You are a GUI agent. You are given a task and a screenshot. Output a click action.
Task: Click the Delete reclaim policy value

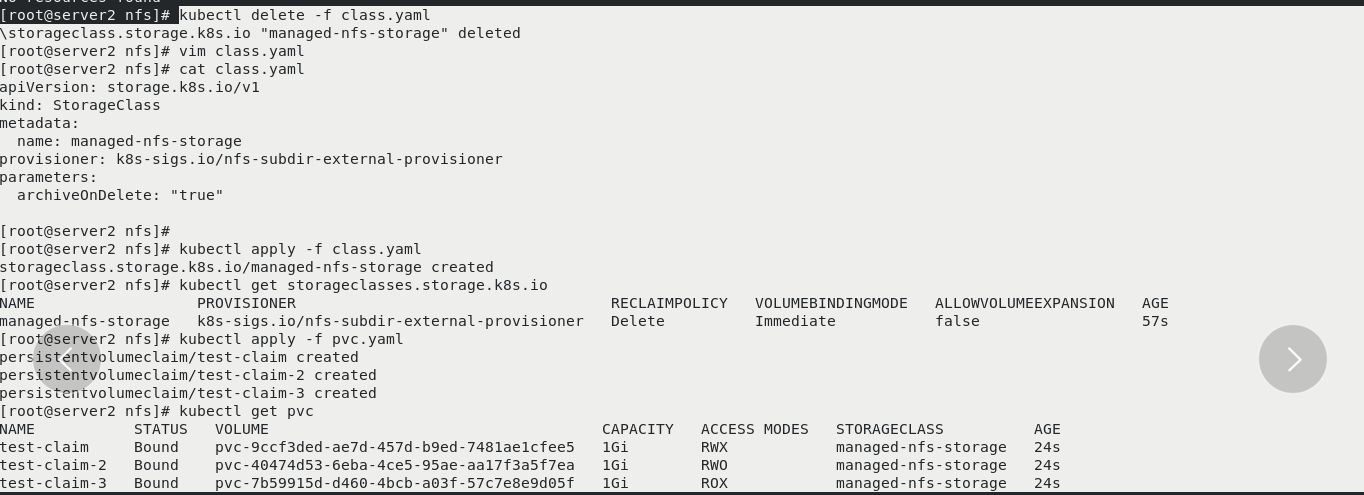click(638, 321)
